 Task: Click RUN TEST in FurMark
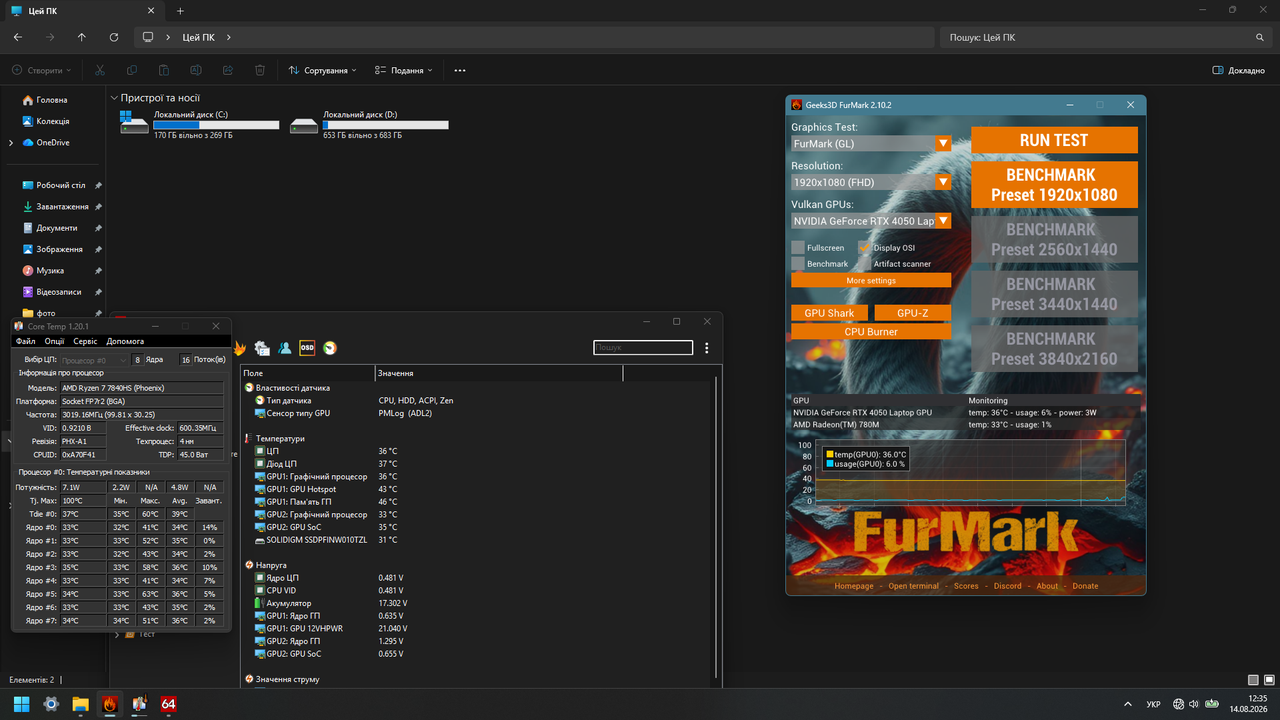1054,140
